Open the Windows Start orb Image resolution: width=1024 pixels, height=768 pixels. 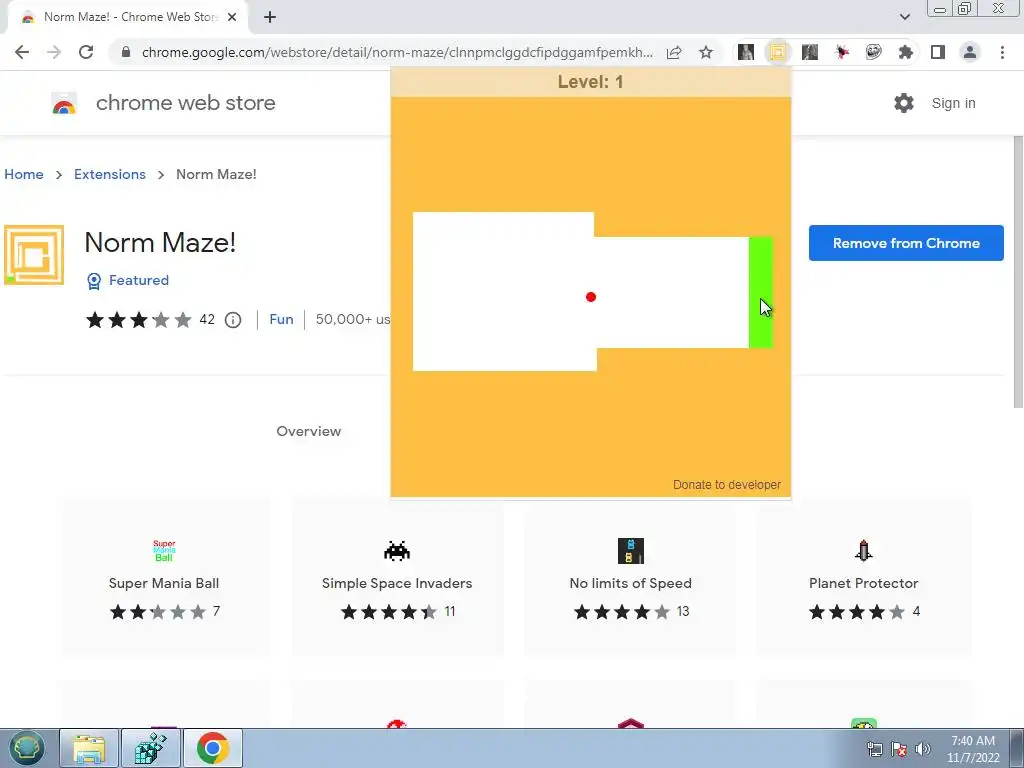26,748
